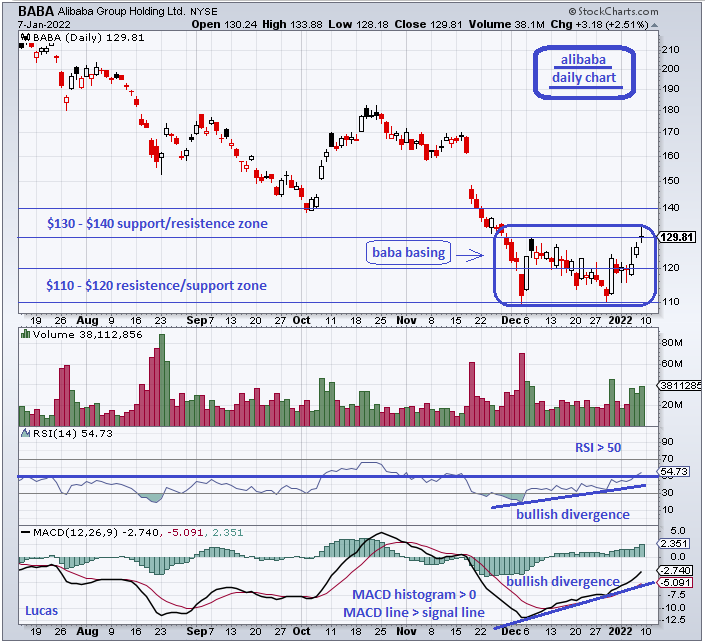Click the 54.73 RSI tag on right axis

674,471
